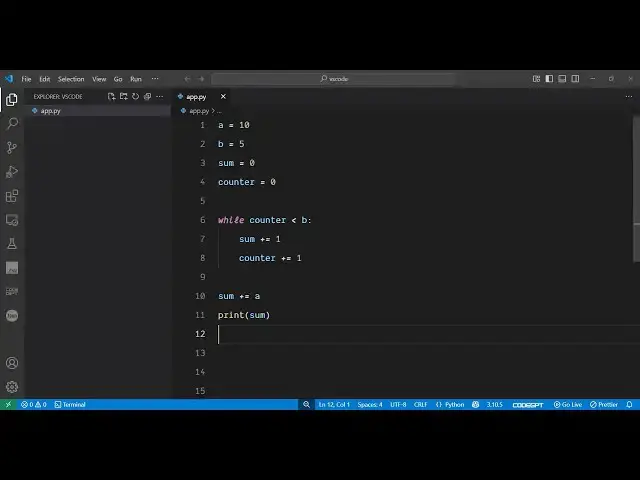Viewport: 640px width, 480px height.
Task: Click breadcrumb ellipsis after app.py
Action: pos(219,111)
